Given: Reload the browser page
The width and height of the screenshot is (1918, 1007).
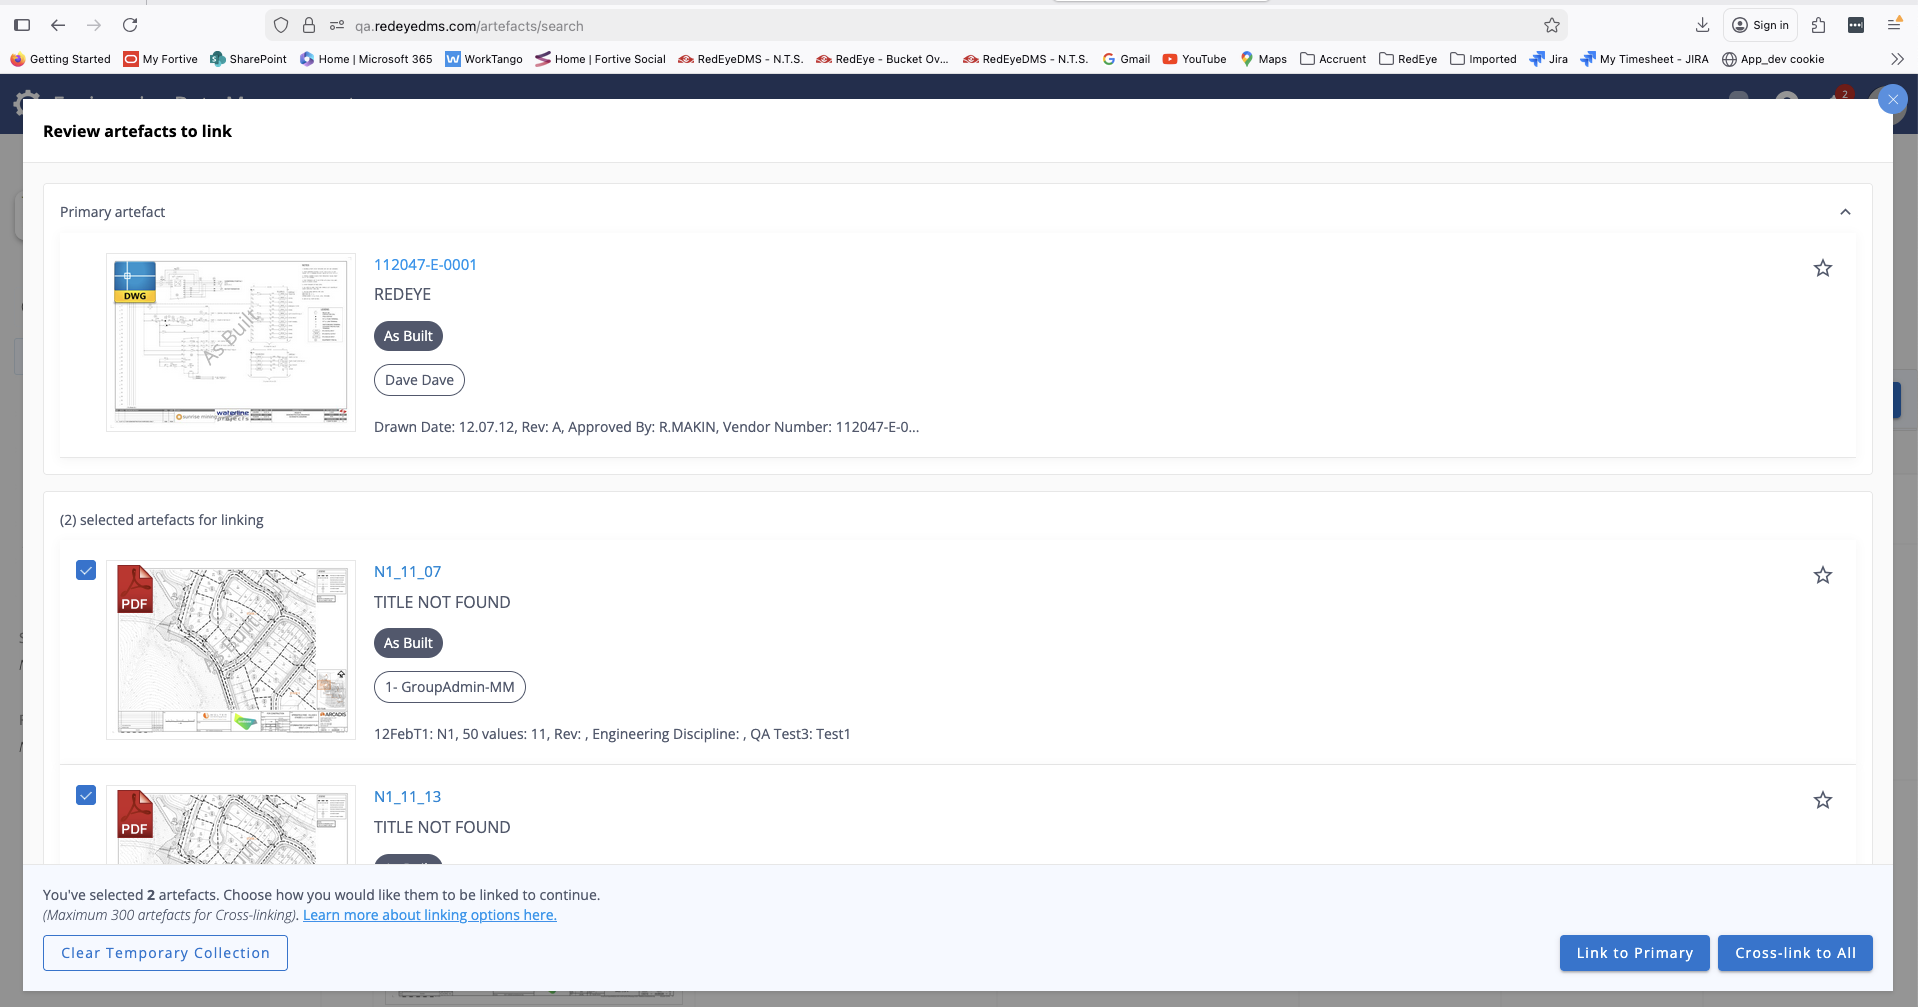Looking at the screenshot, I should click(x=130, y=25).
